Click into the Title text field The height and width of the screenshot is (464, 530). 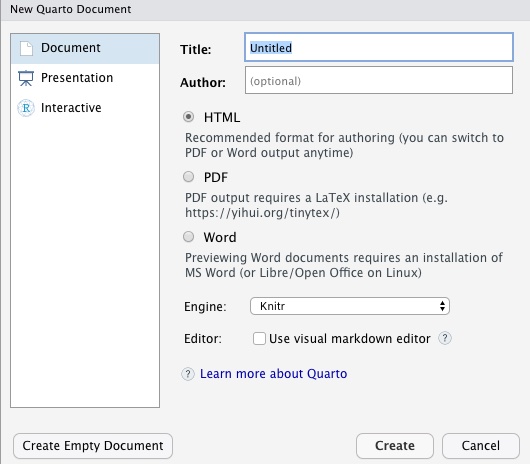(x=379, y=47)
